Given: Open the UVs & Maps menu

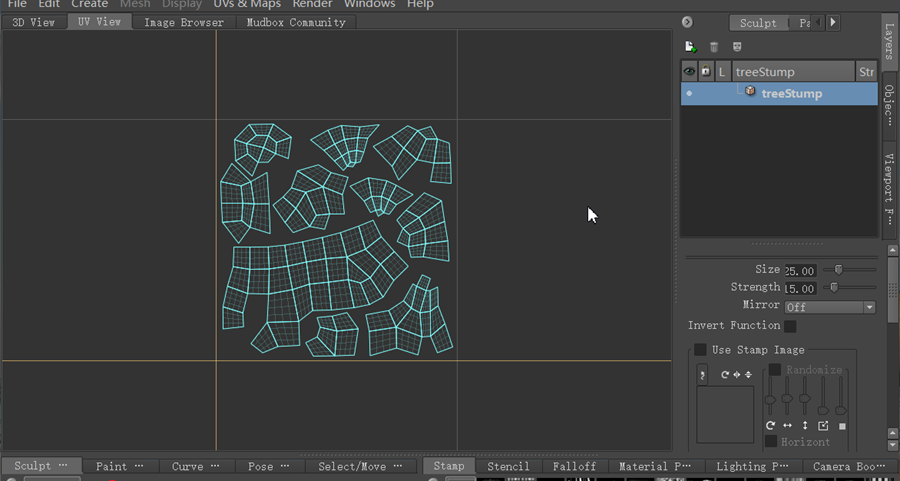Looking at the screenshot, I should point(247,4).
